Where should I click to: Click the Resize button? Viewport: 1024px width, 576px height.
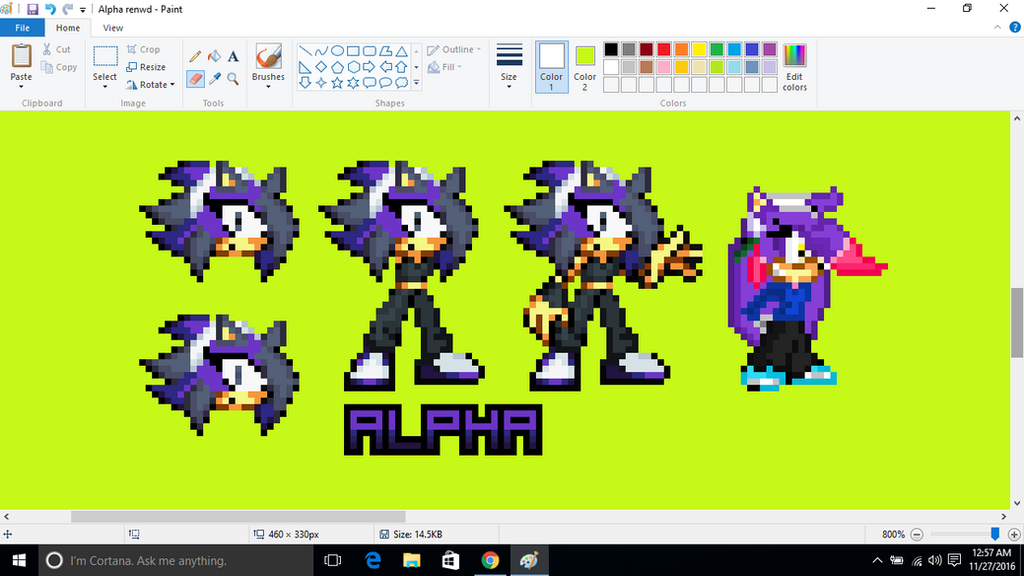(146, 67)
